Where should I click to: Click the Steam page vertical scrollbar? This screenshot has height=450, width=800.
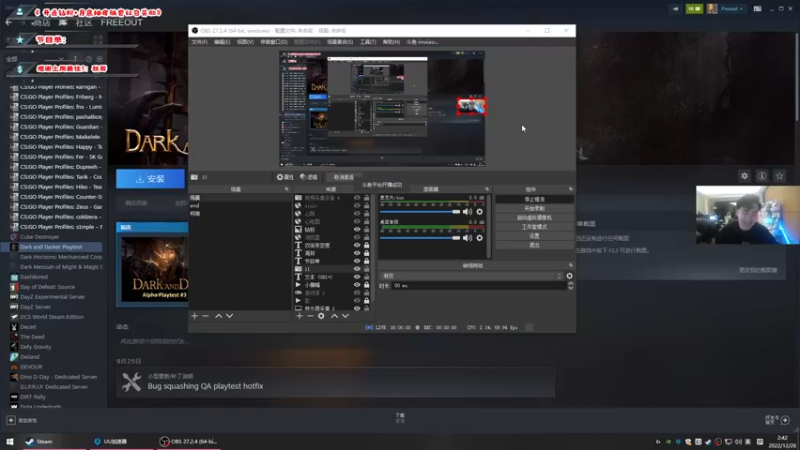pos(796,77)
